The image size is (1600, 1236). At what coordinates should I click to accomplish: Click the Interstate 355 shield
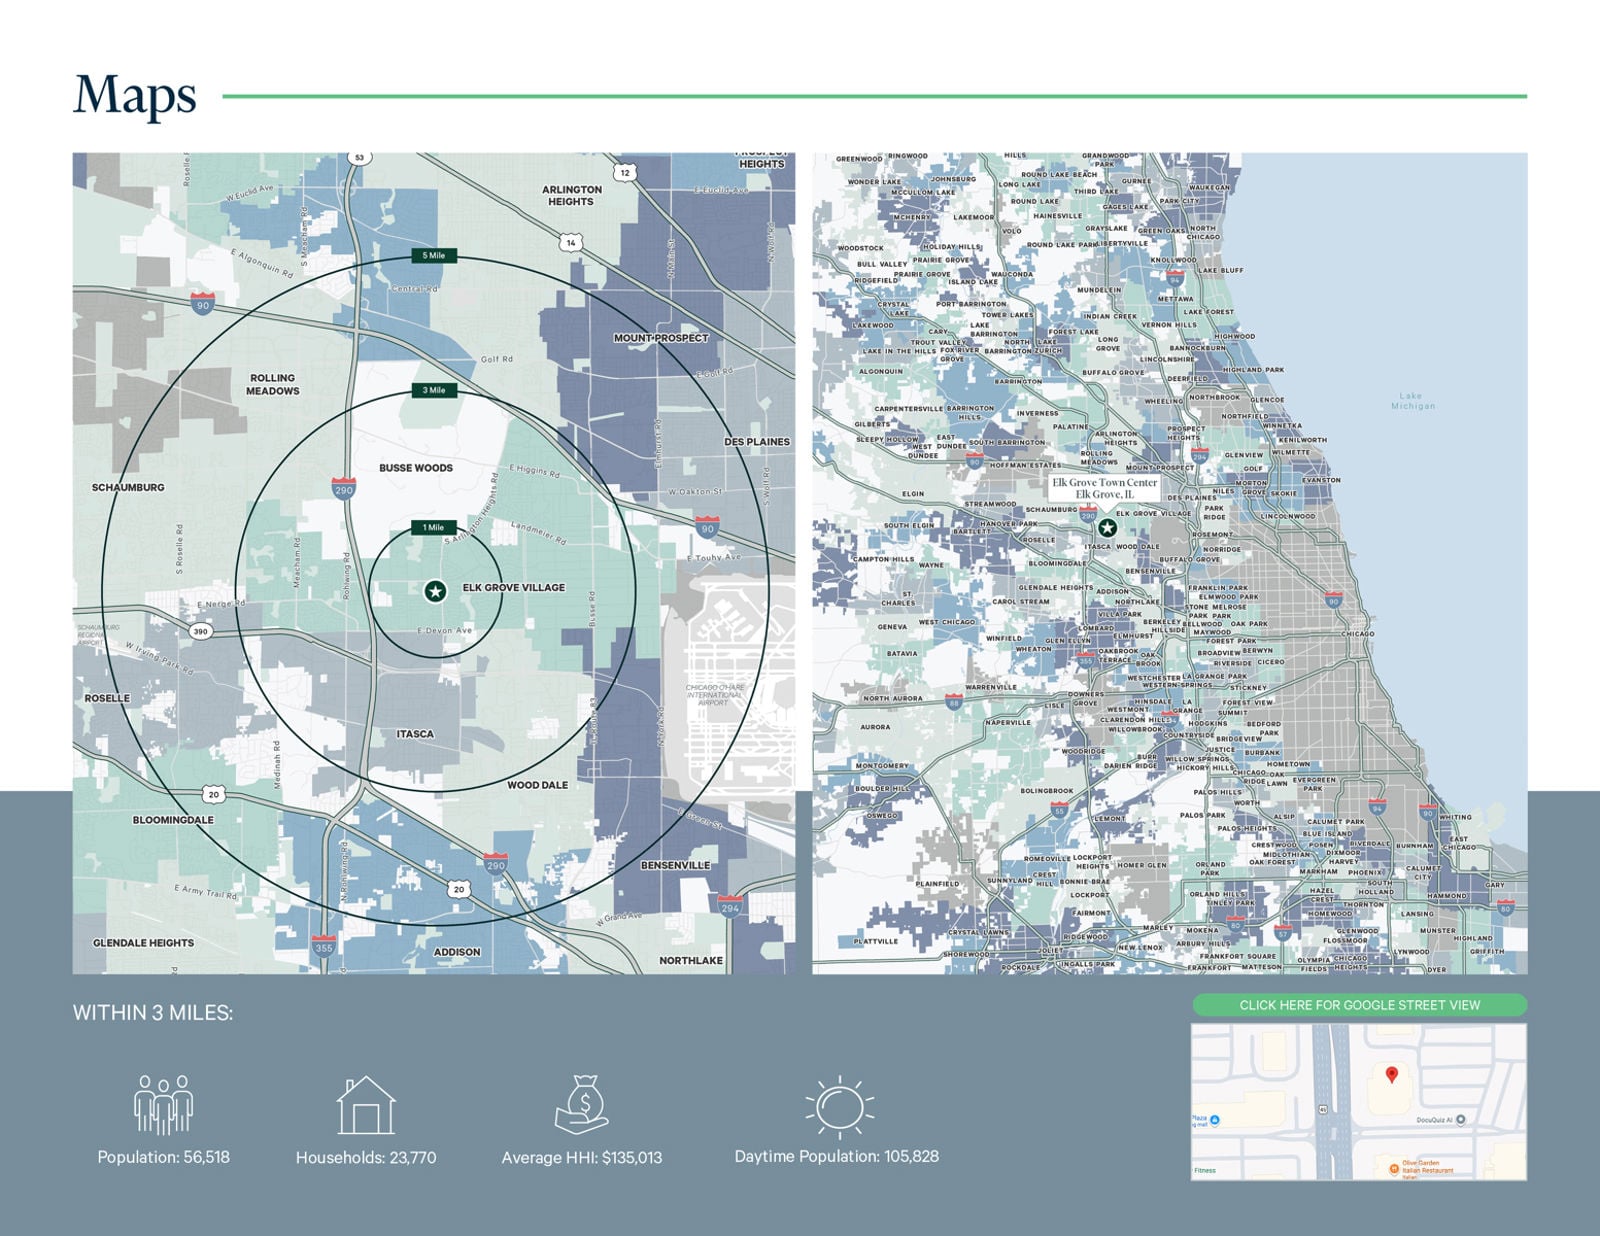(323, 946)
